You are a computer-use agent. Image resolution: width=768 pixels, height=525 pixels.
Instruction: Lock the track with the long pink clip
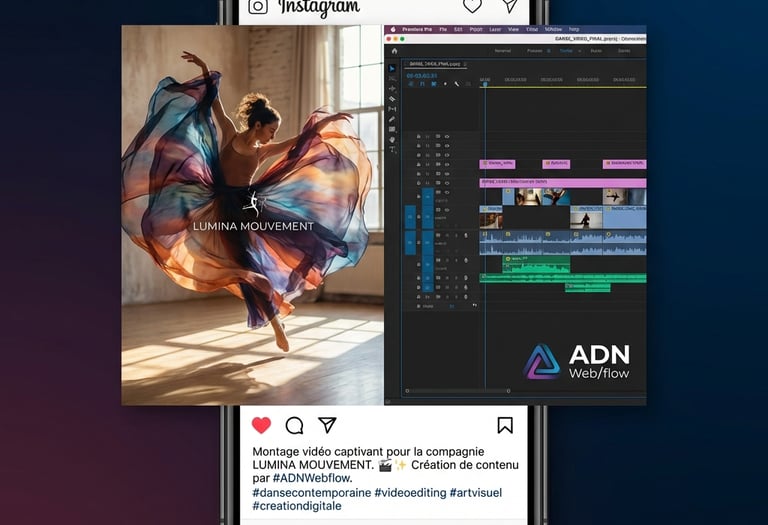tap(419, 183)
